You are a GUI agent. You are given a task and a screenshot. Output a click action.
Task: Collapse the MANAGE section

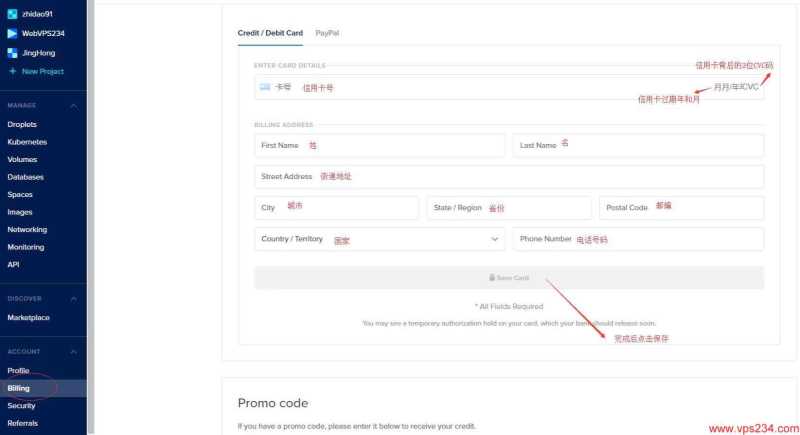[73, 106]
